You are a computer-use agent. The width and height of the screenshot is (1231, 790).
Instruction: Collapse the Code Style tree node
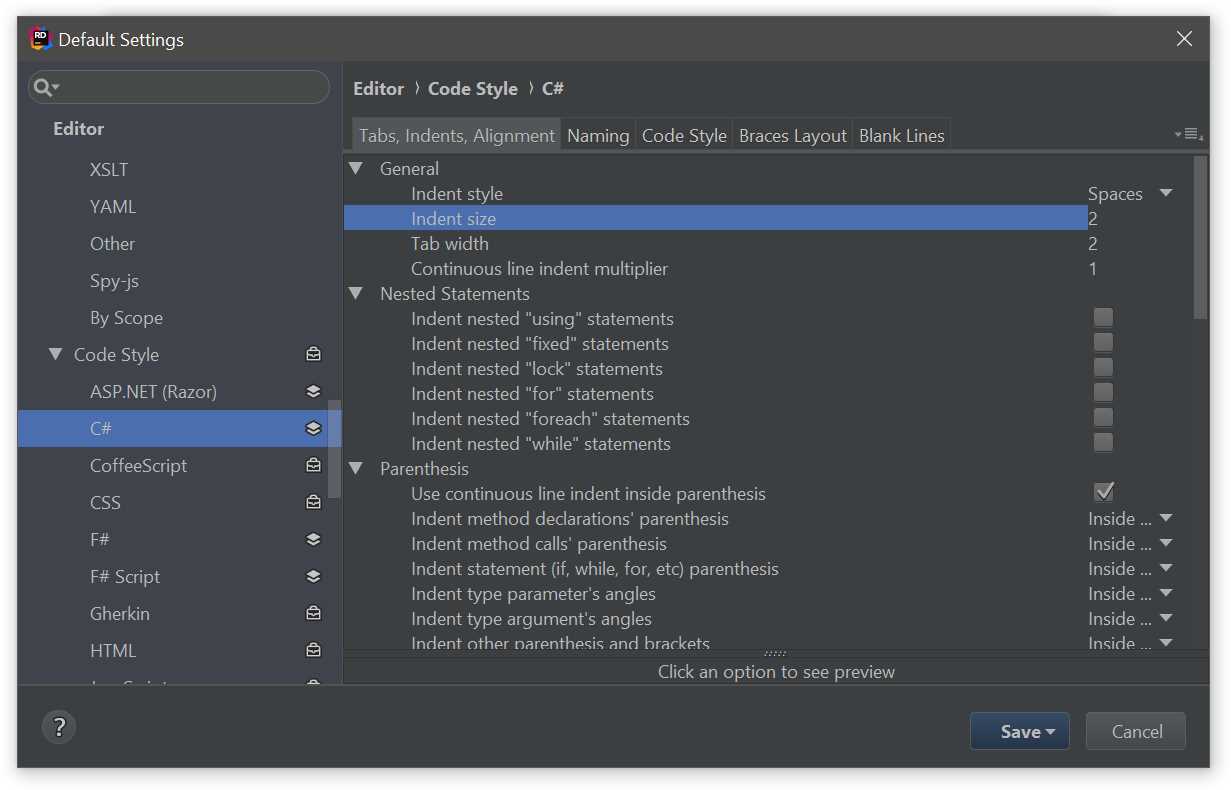point(55,354)
